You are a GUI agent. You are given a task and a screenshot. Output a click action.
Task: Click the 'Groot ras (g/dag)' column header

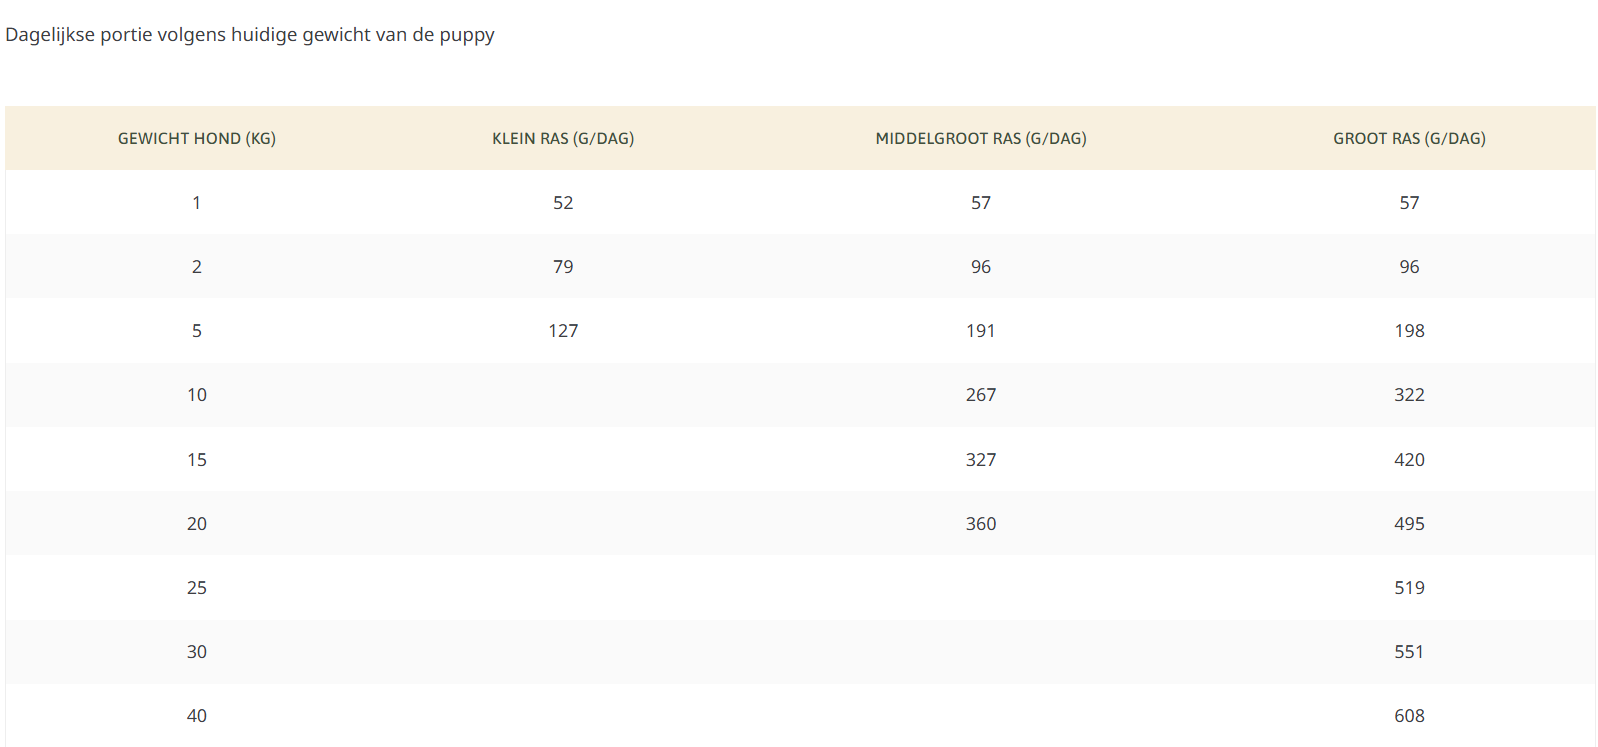click(x=1409, y=139)
